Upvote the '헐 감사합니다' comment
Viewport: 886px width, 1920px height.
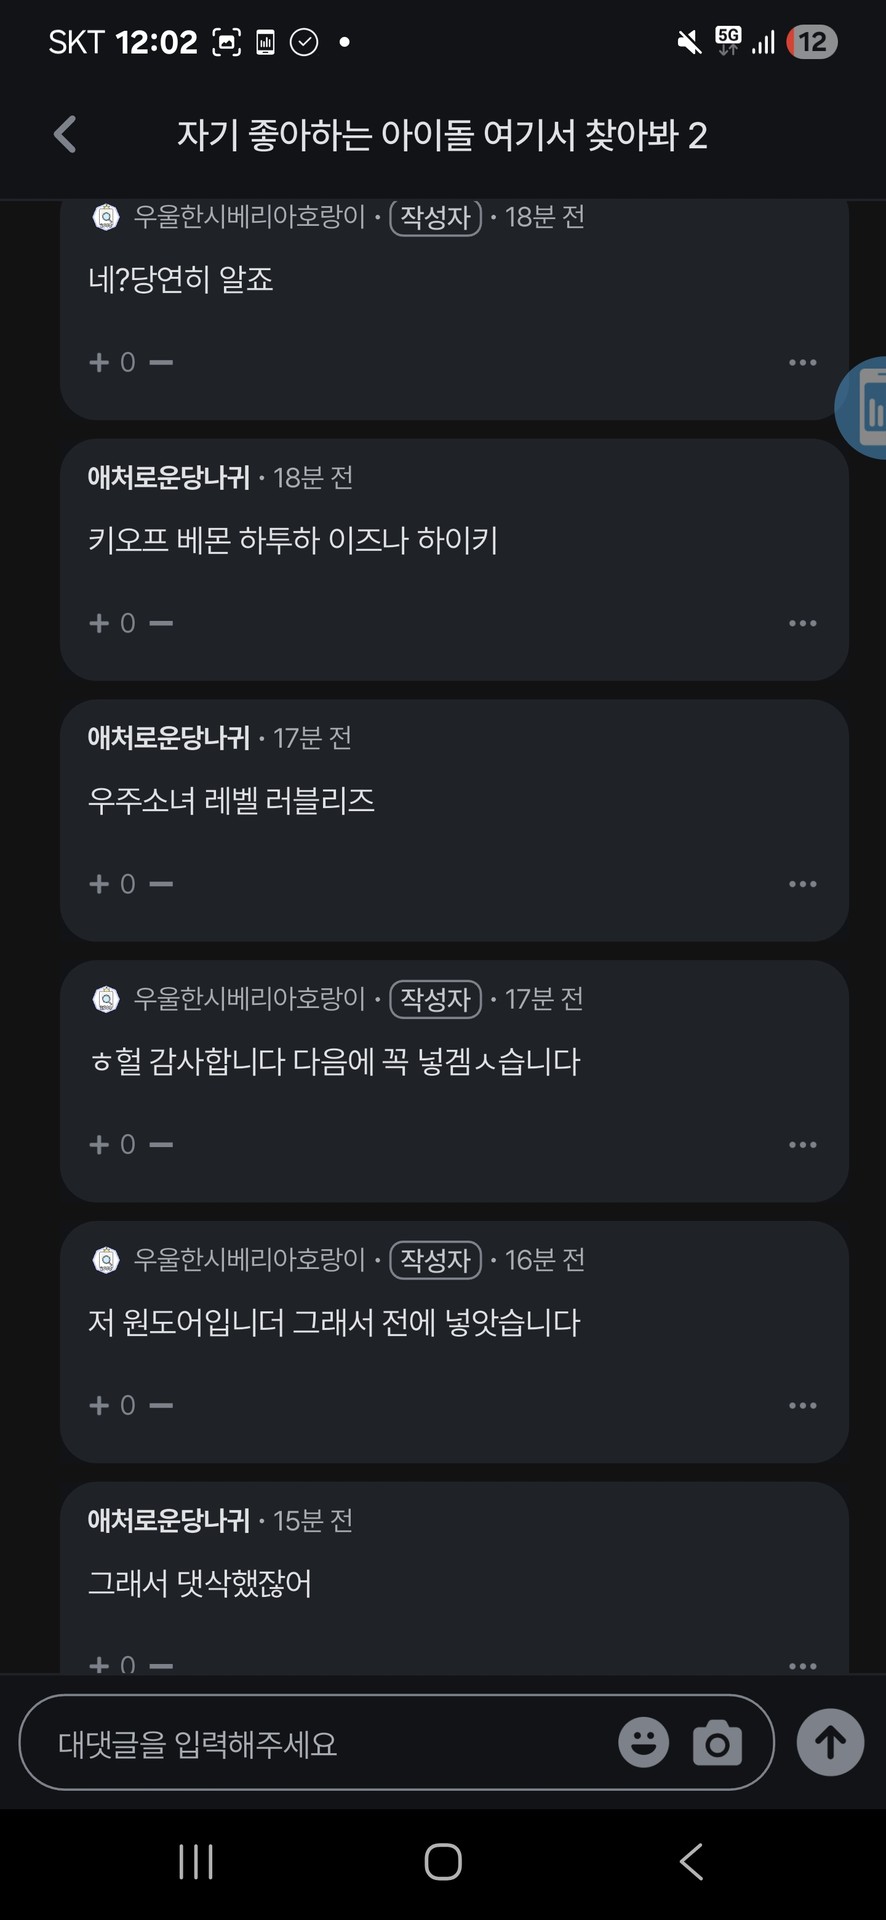pos(99,1144)
